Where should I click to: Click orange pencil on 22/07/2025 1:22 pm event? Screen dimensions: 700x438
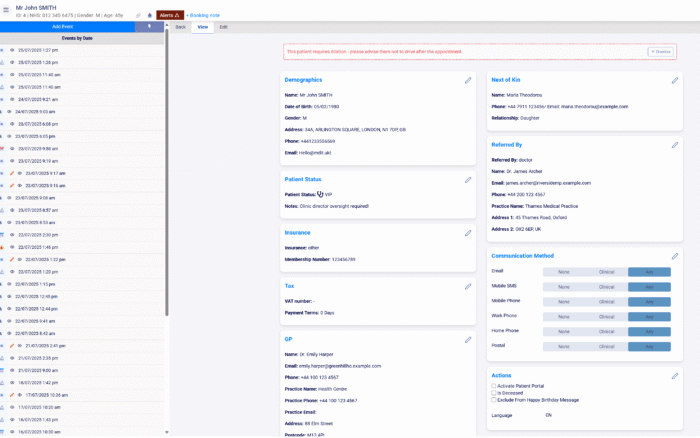tap(12, 259)
